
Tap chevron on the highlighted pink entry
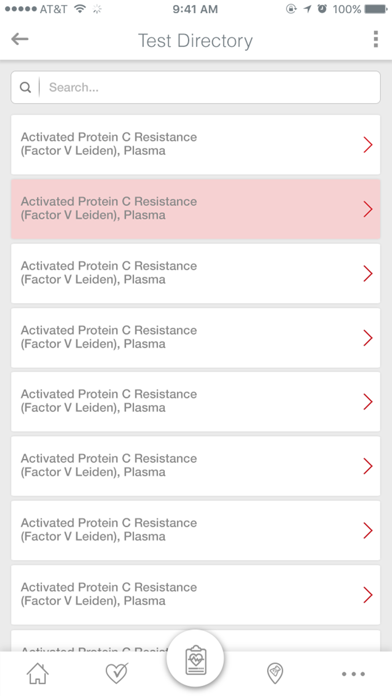click(x=368, y=209)
